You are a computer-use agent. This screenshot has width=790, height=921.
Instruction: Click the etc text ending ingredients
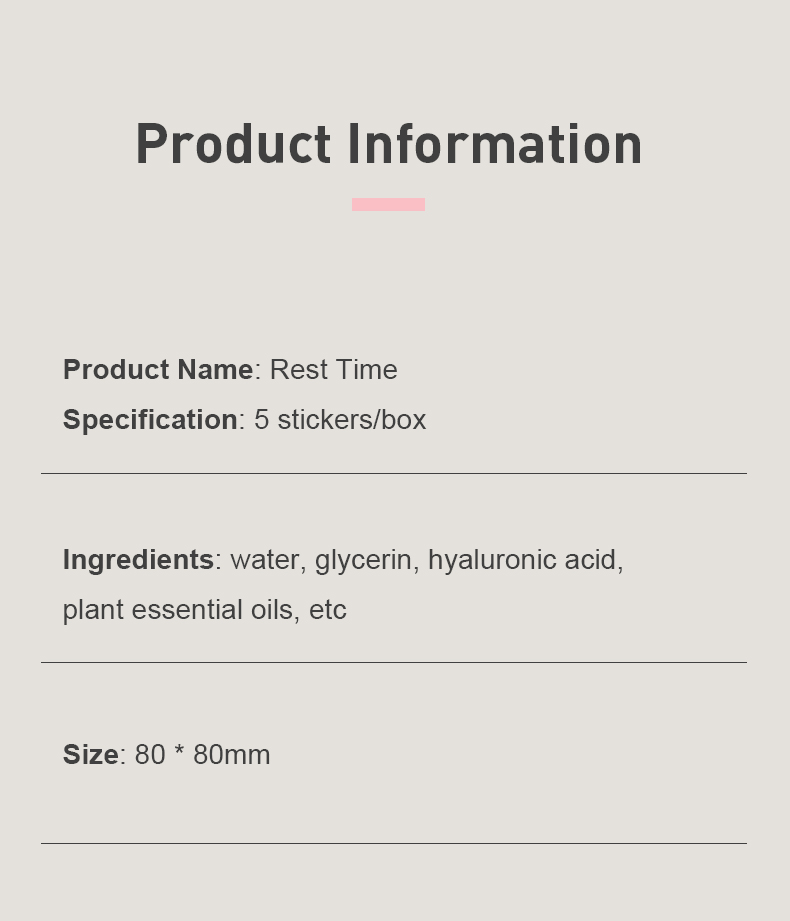click(328, 610)
